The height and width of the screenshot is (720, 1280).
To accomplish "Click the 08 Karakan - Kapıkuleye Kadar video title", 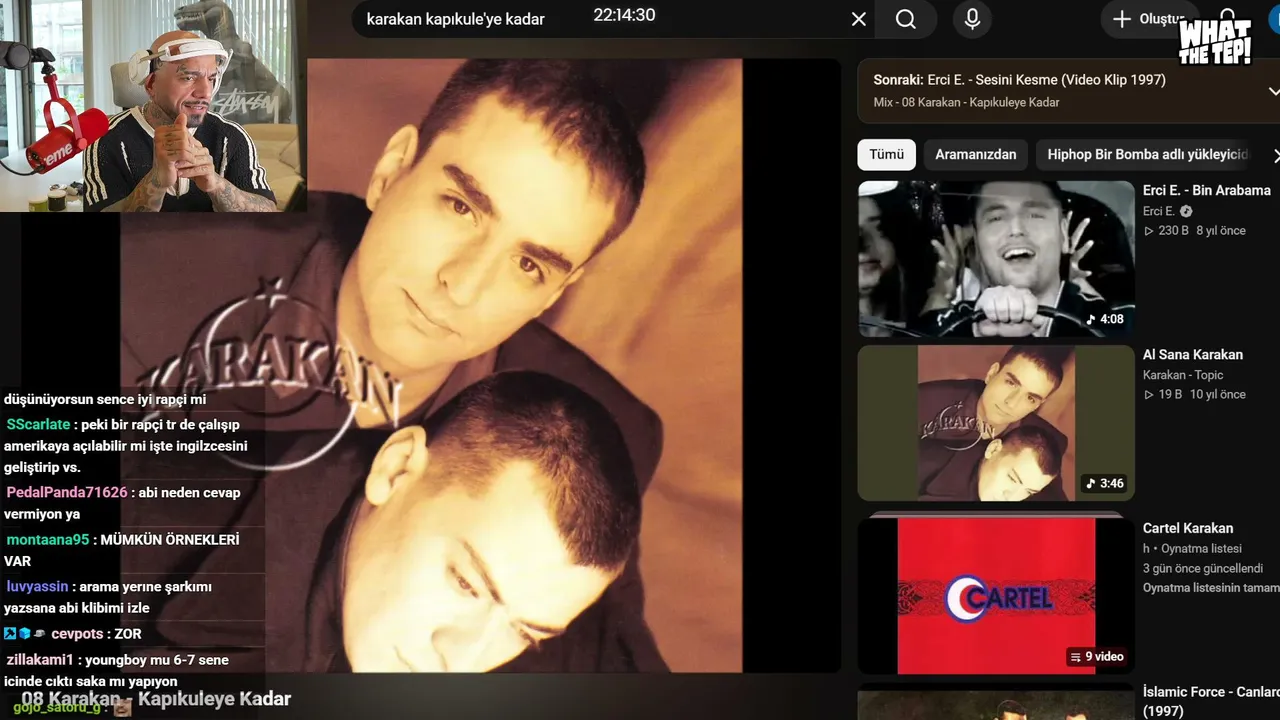I will click(156, 699).
